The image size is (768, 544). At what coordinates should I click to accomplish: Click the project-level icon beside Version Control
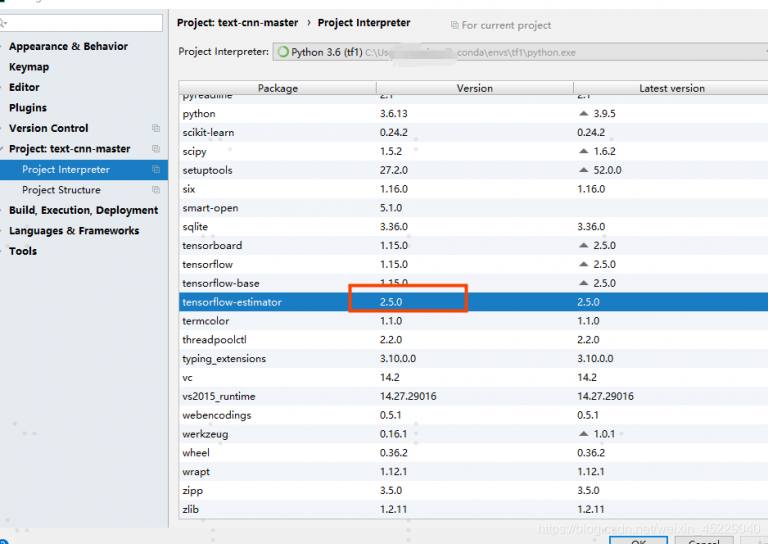click(156, 129)
